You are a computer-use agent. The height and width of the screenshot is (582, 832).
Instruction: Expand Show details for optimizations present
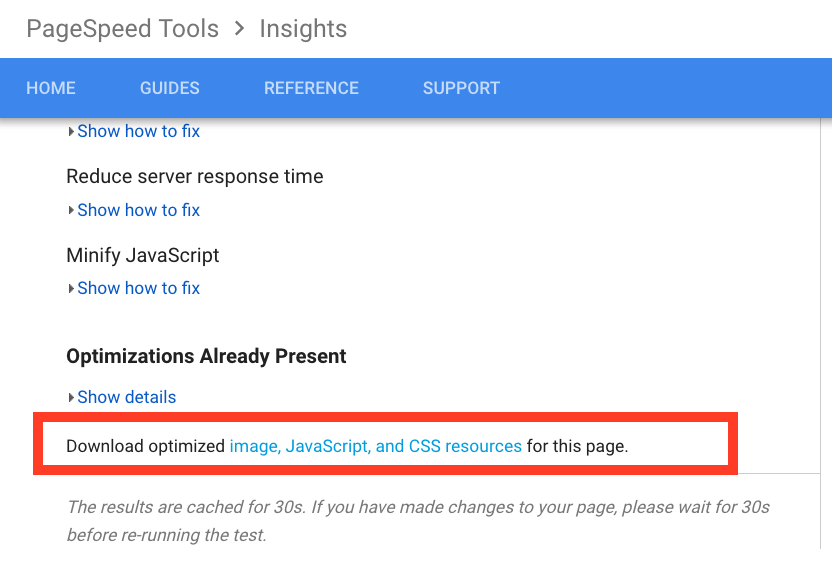(x=126, y=397)
